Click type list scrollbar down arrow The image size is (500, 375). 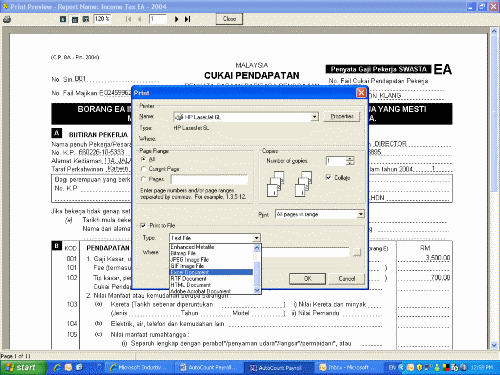pos(257,290)
